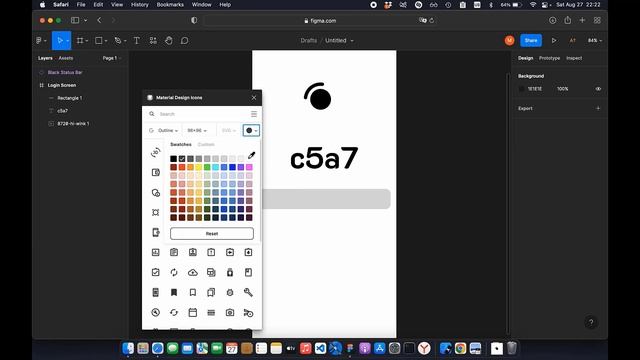Pick color with the eyedropper icon
Image resolution: width=640 pixels, height=360 pixels.
click(251, 155)
